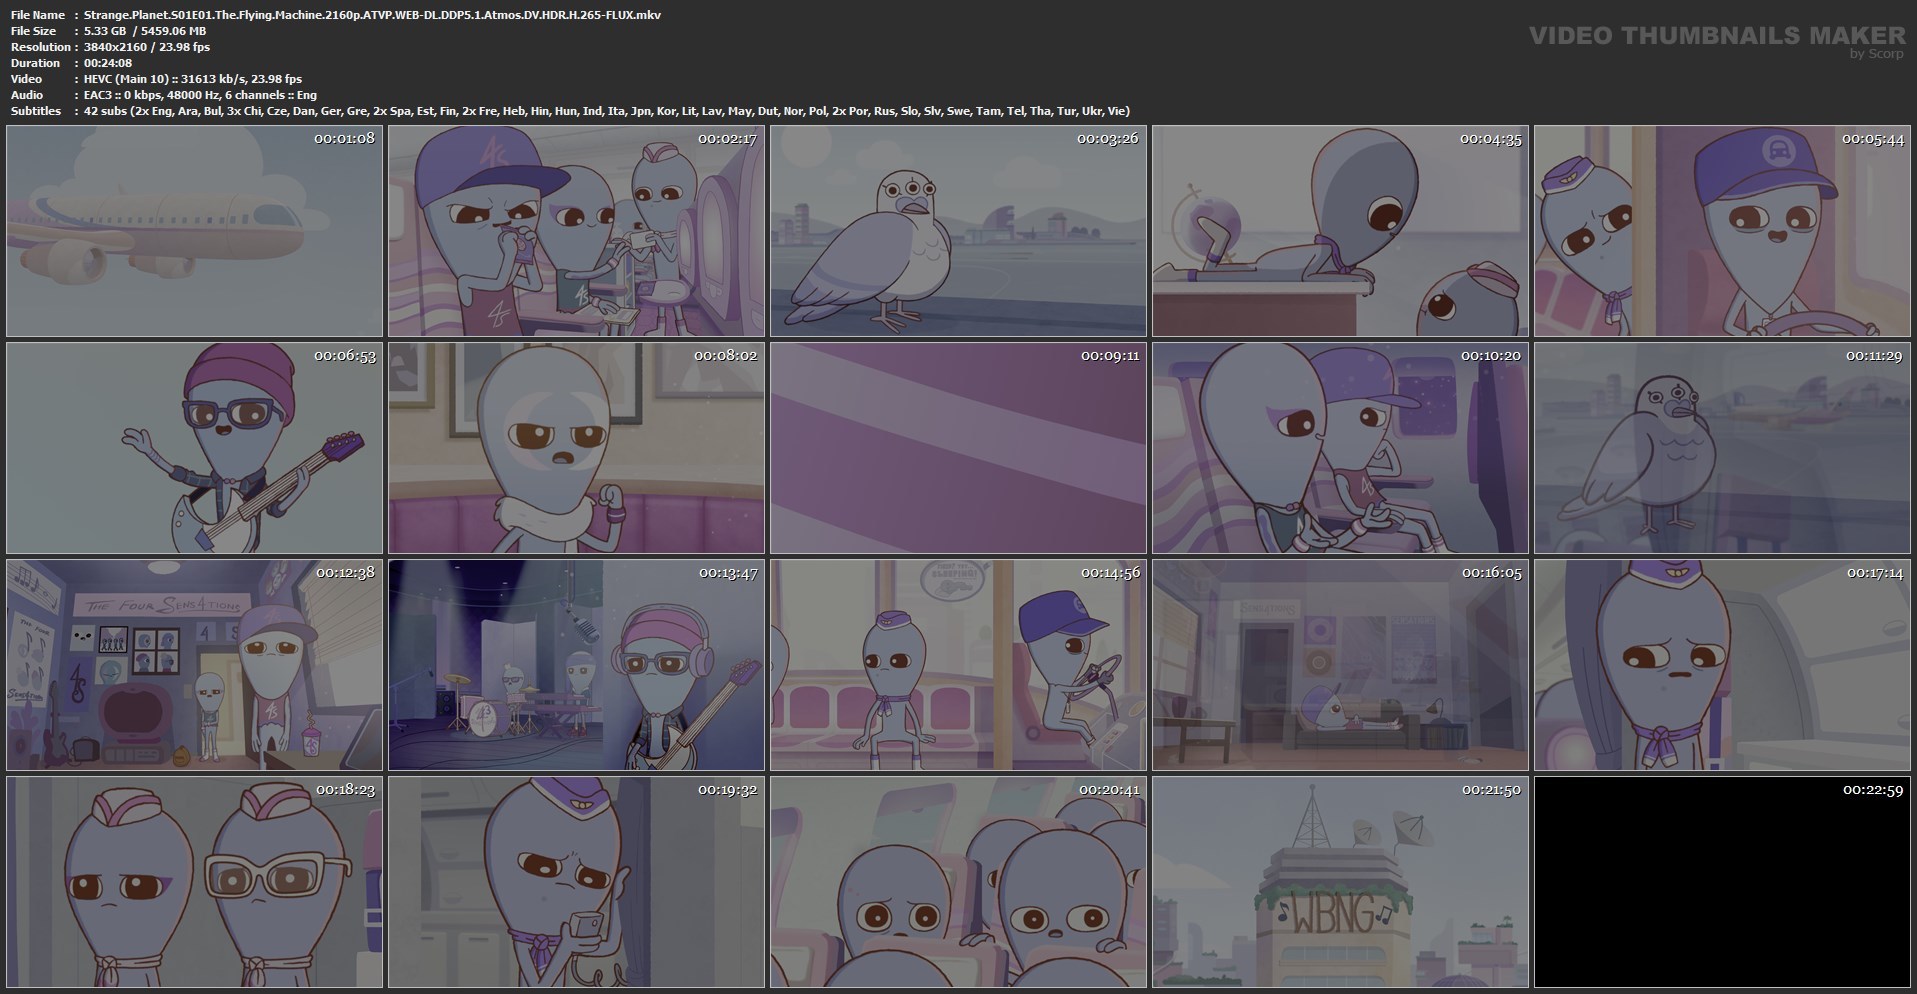
Task: Click the 42 subs subtitles list line
Action: click(607, 111)
